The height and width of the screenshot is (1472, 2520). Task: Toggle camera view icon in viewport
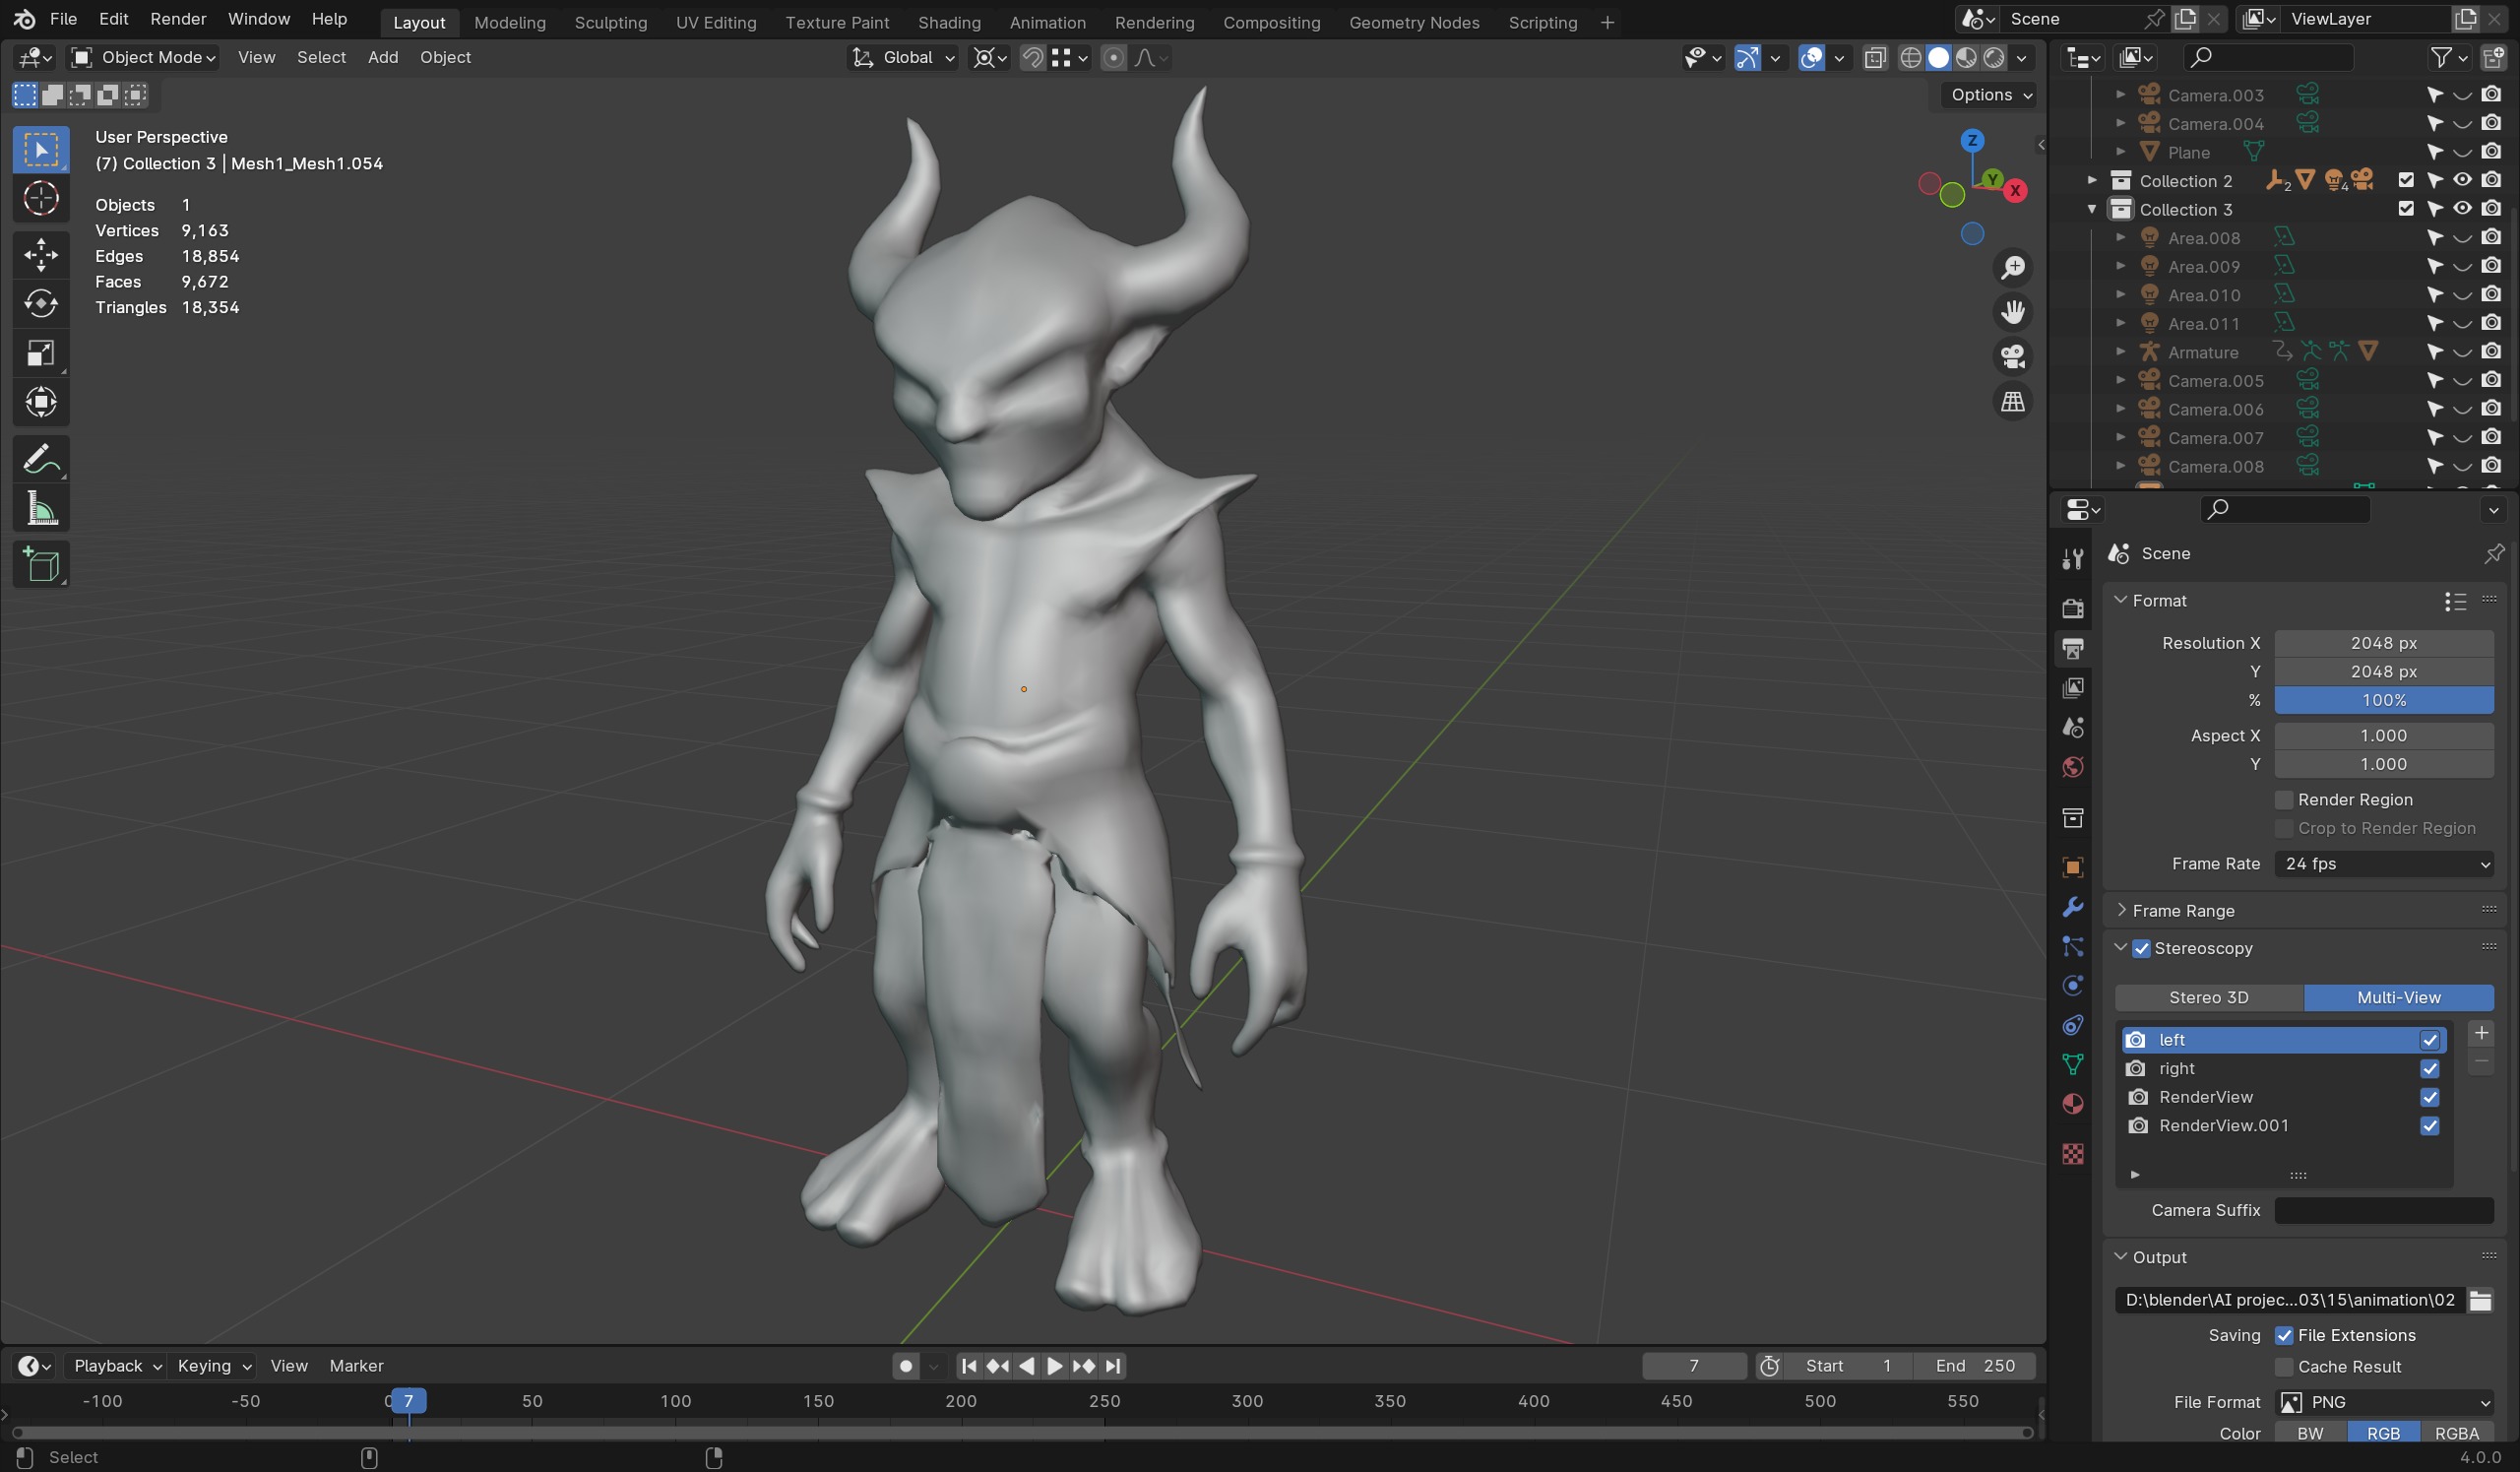(x=2012, y=357)
